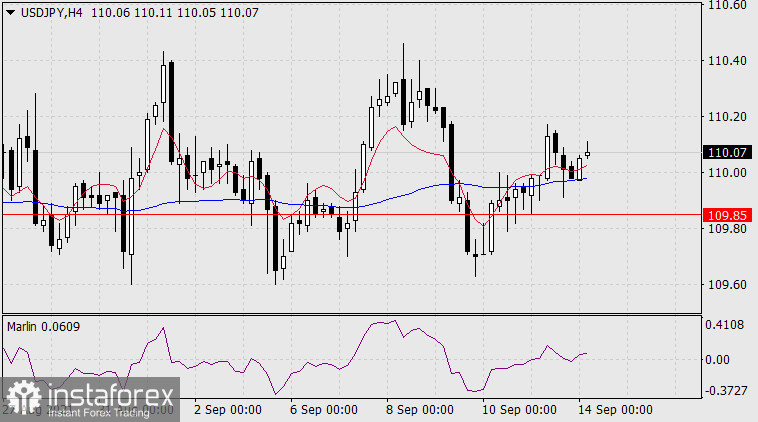Click the 8 Sep 00:00 time label

[x=420, y=410]
